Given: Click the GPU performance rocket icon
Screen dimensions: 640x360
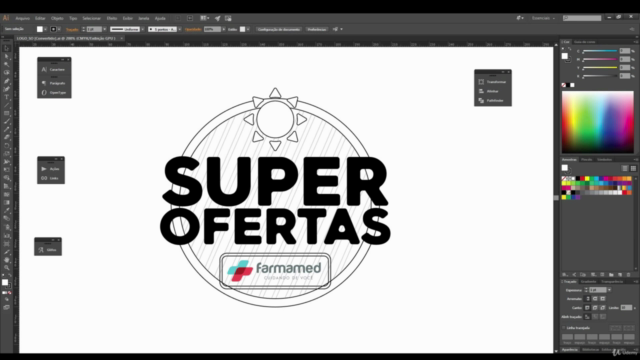Looking at the screenshot, I should point(218,18).
